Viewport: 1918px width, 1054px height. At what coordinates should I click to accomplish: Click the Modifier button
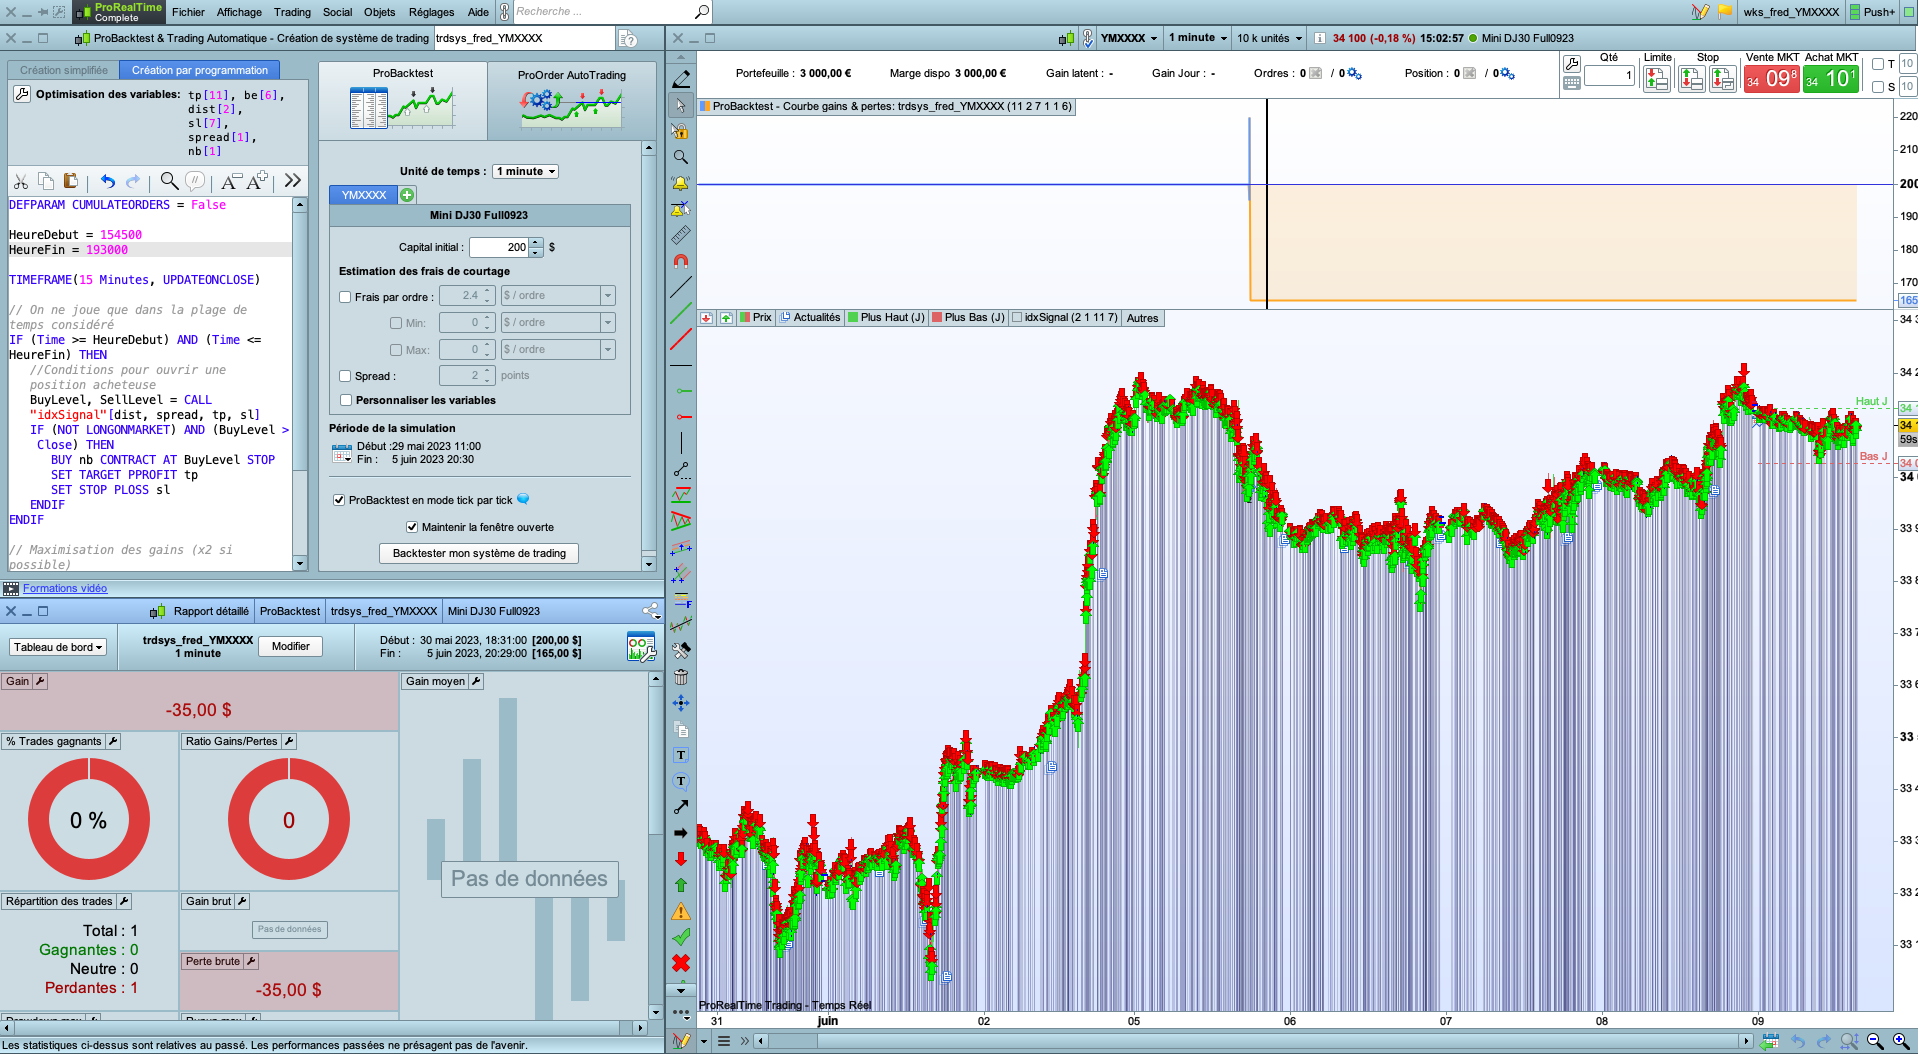point(291,646)
